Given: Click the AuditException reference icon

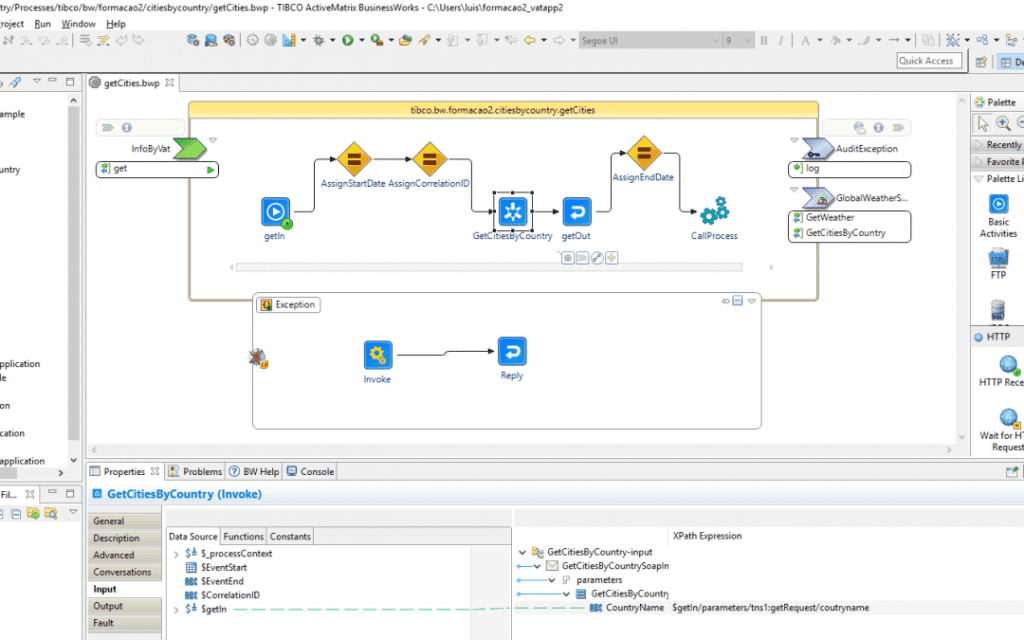Looking at the screenshot, I should (818, 148).
